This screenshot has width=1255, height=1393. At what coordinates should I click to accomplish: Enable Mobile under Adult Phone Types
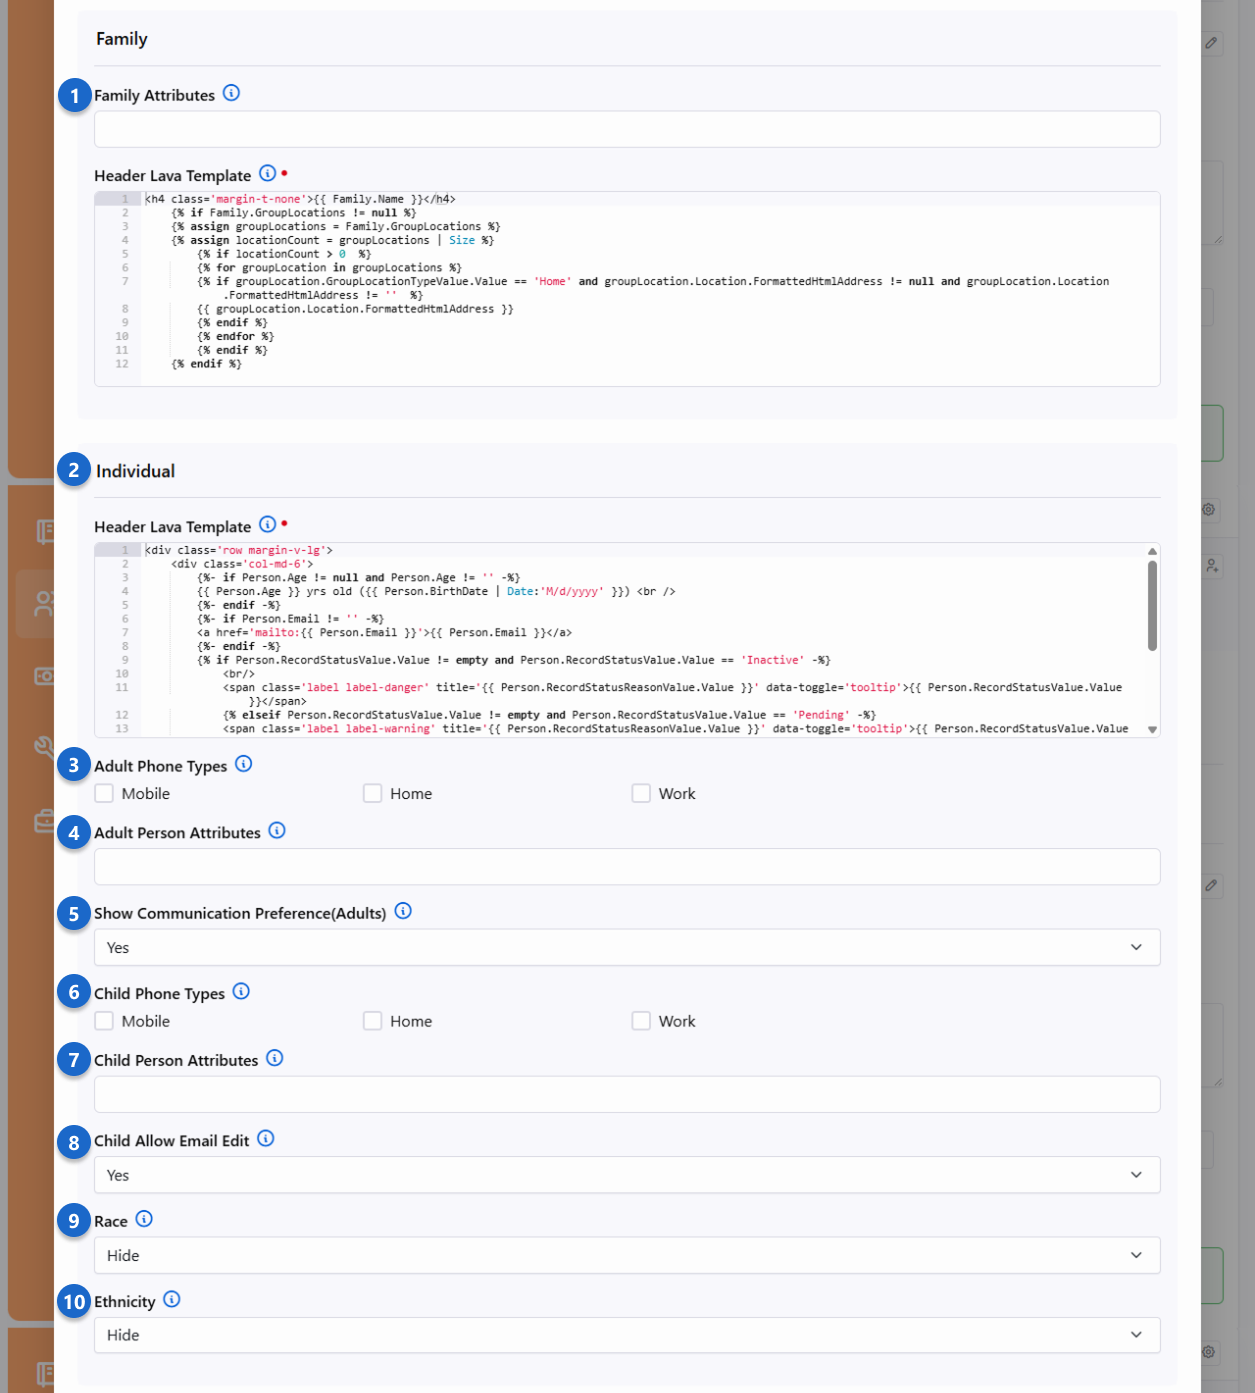click(104, 793)
